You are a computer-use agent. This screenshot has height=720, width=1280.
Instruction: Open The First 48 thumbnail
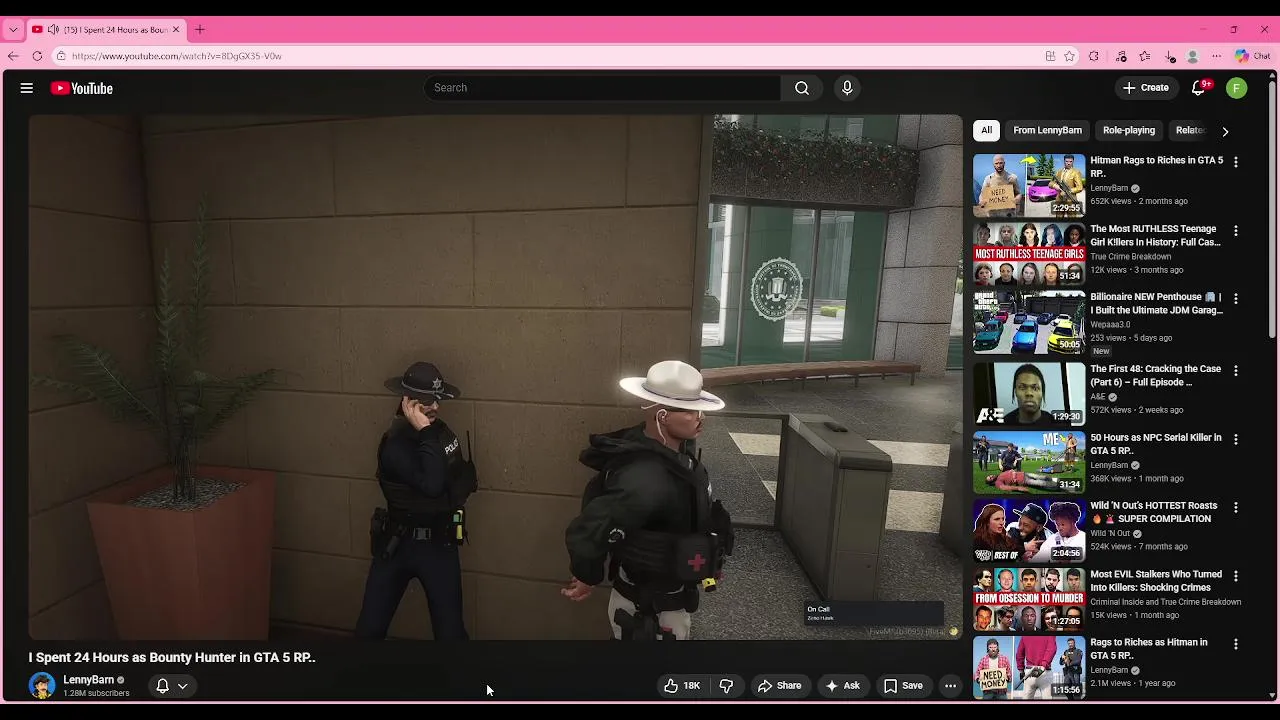click(1029, 394)
